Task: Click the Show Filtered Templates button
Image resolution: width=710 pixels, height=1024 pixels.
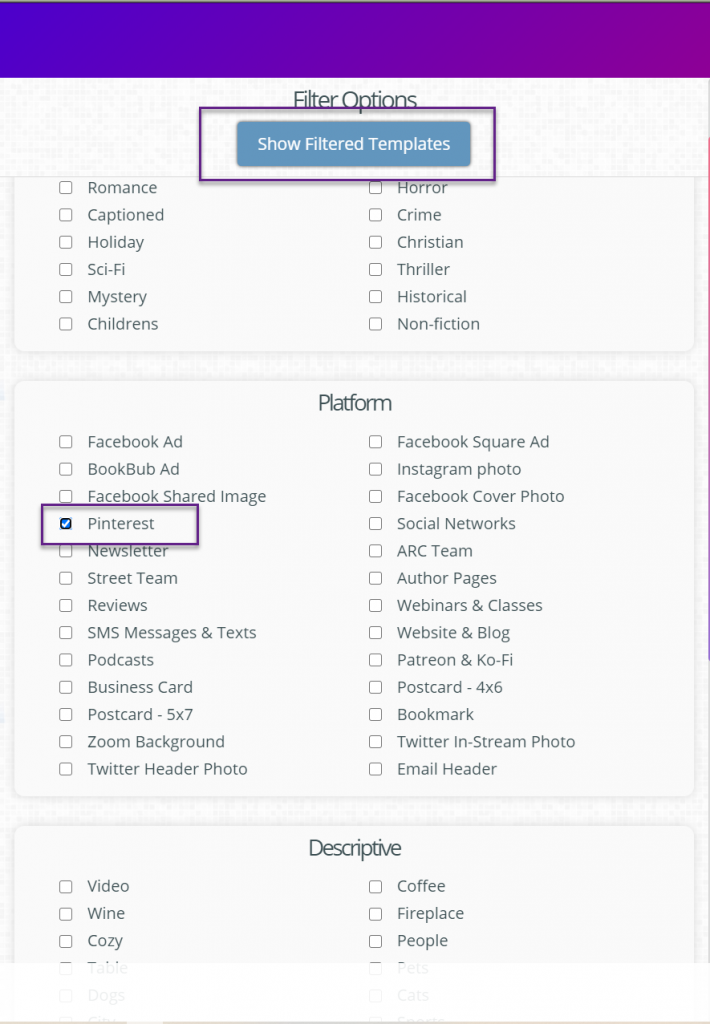Action: [x=353, y=143]
